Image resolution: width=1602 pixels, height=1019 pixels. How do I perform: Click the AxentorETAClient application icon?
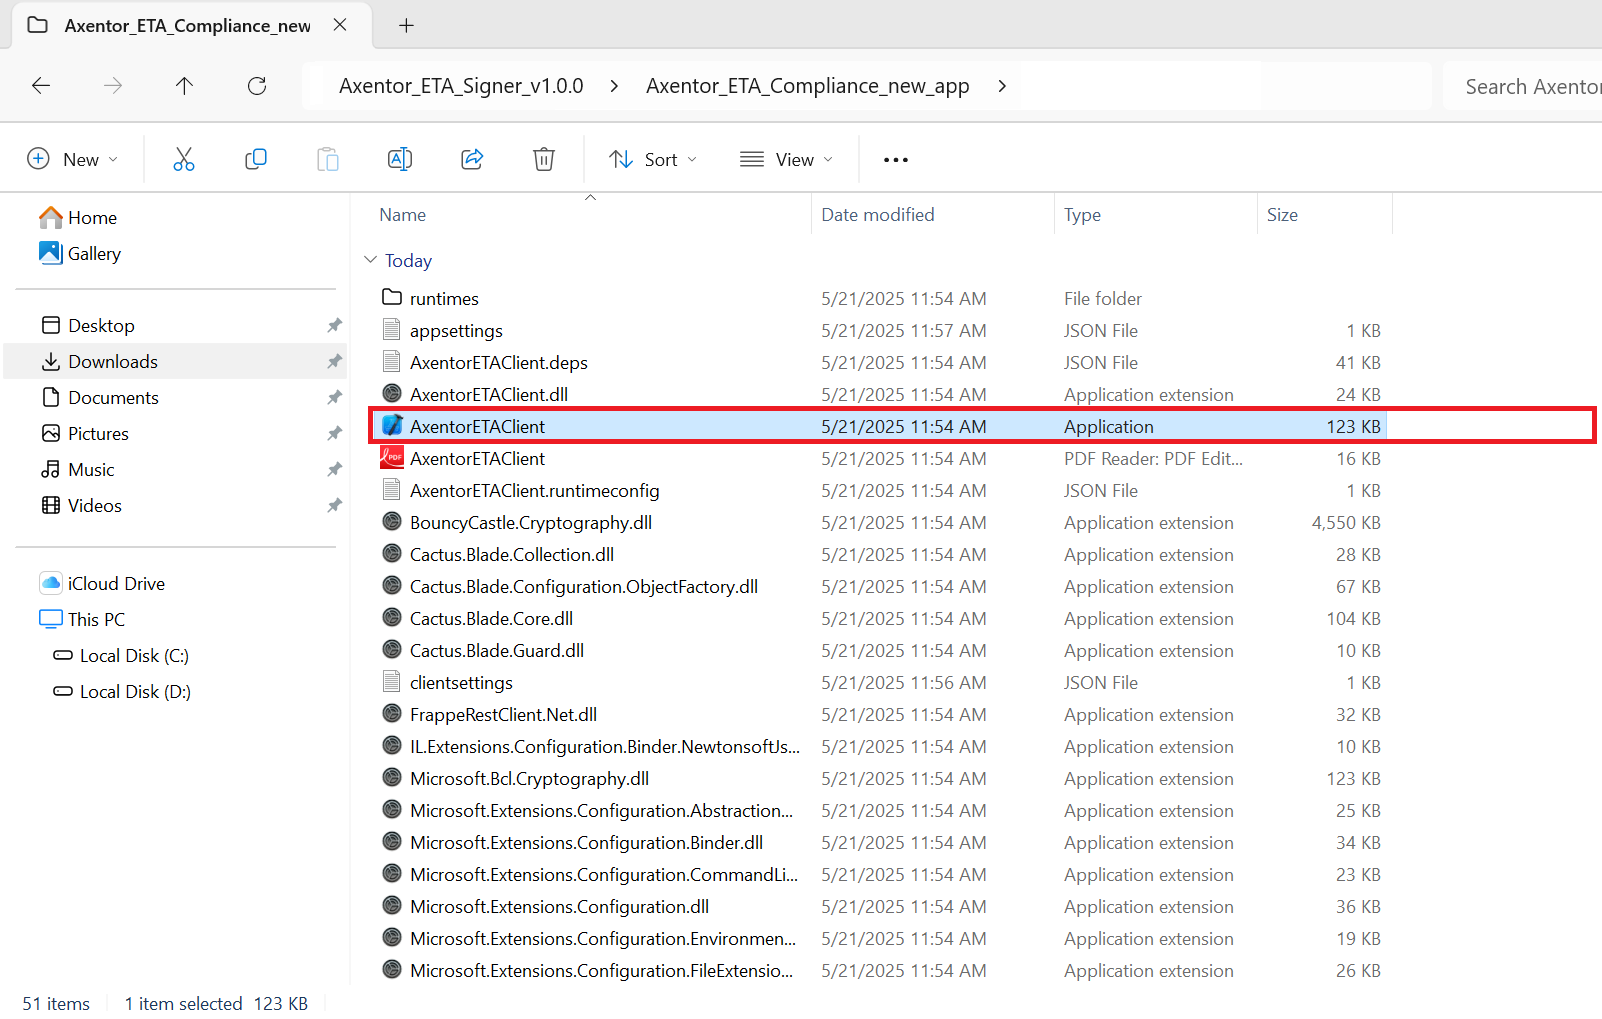(x=393, y=425)
